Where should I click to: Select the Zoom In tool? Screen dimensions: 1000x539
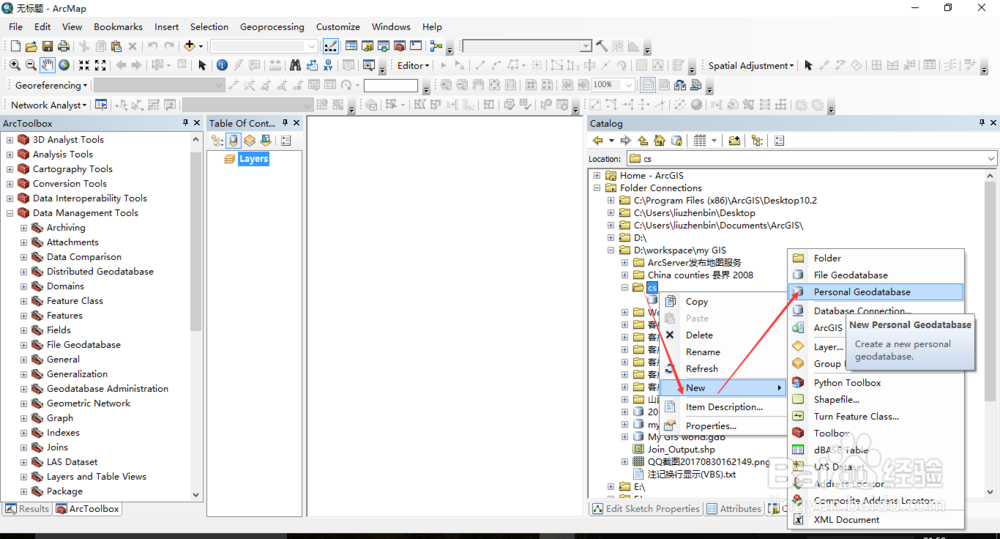[x=14, y=65]
